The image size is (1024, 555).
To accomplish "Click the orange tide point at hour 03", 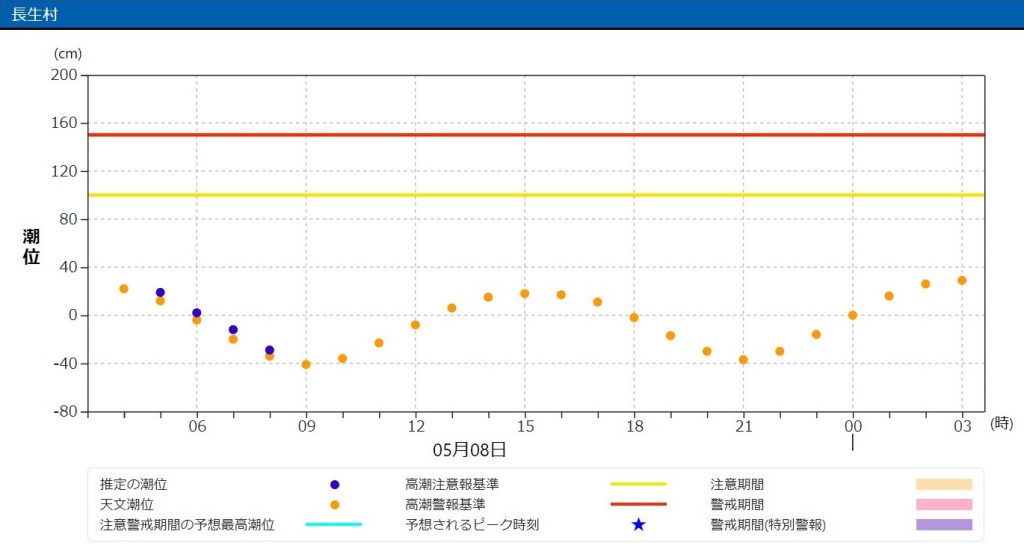I will coord(962,280).
